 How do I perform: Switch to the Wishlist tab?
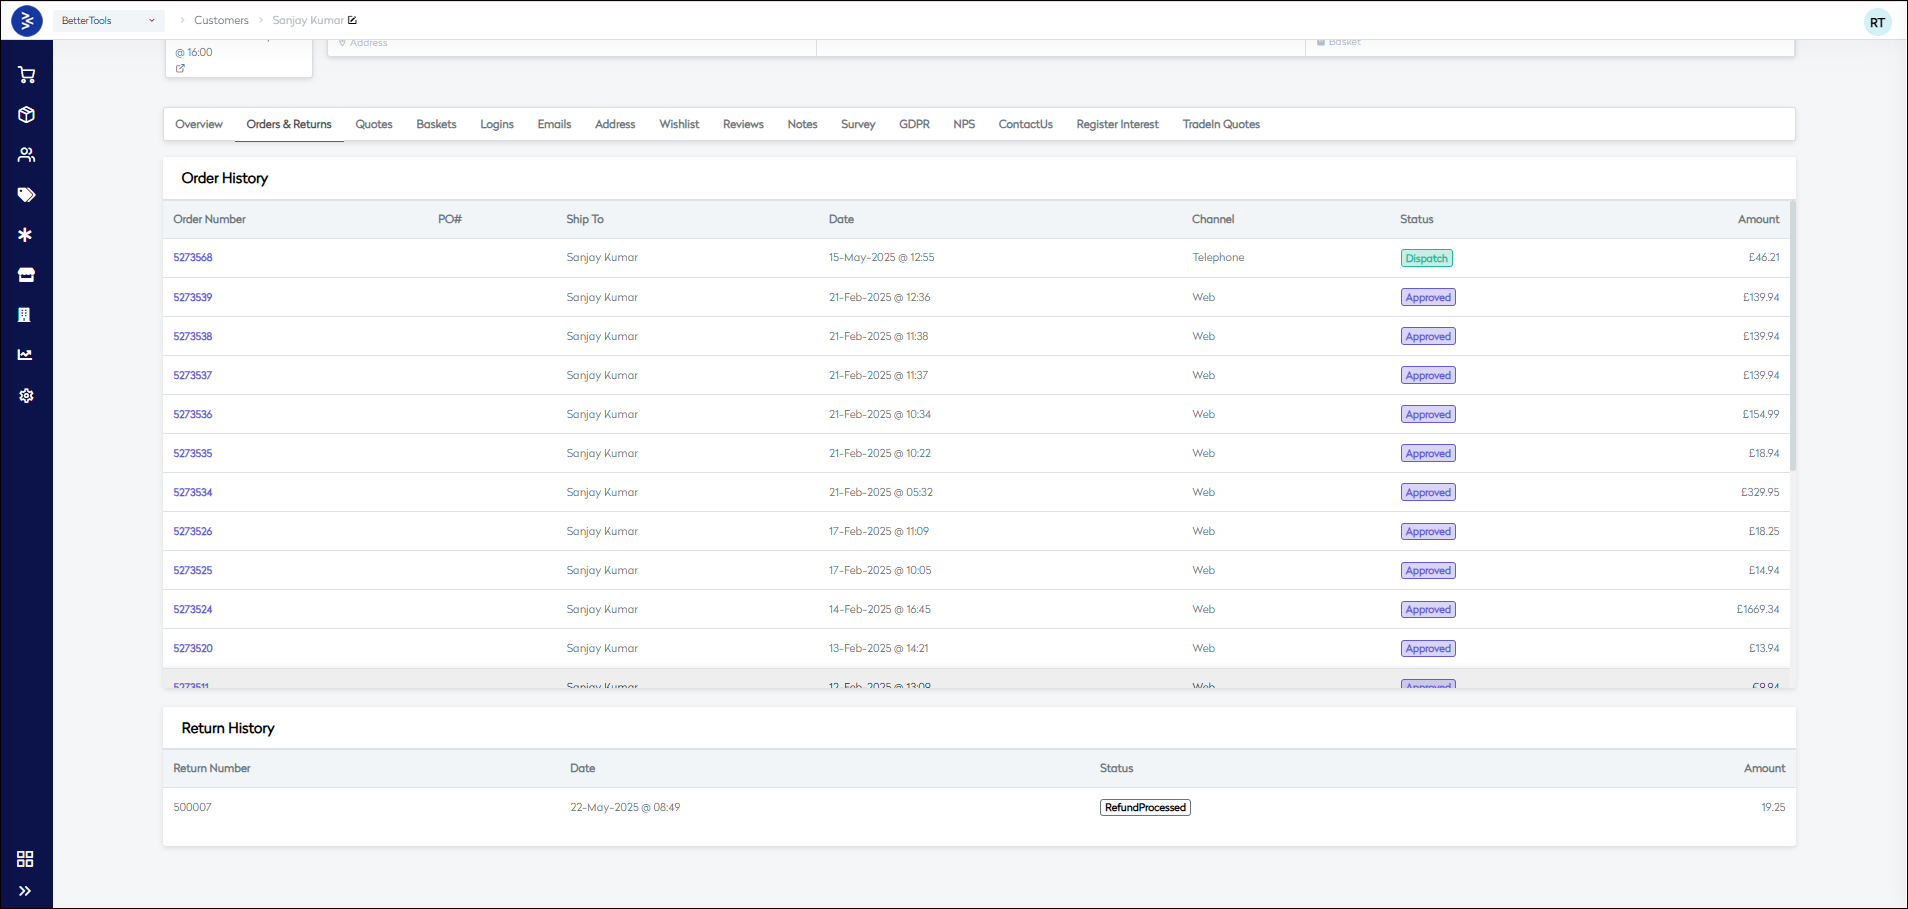[679, 125]
